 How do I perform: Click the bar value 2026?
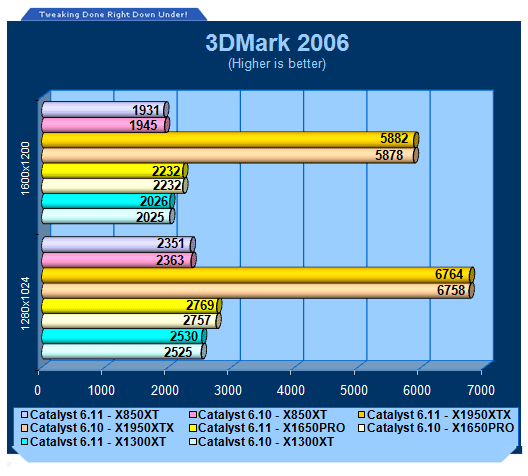click(x=154, y=201)
